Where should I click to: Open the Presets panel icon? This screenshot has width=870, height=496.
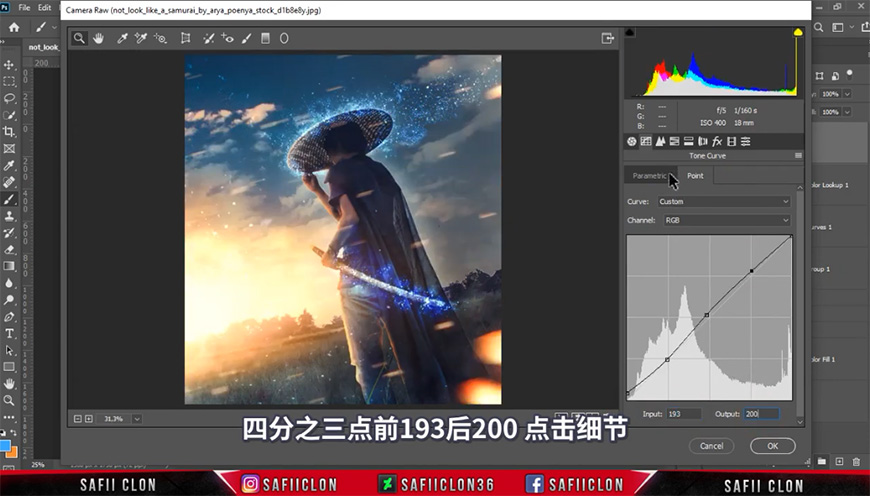click(x=746, y=141)
